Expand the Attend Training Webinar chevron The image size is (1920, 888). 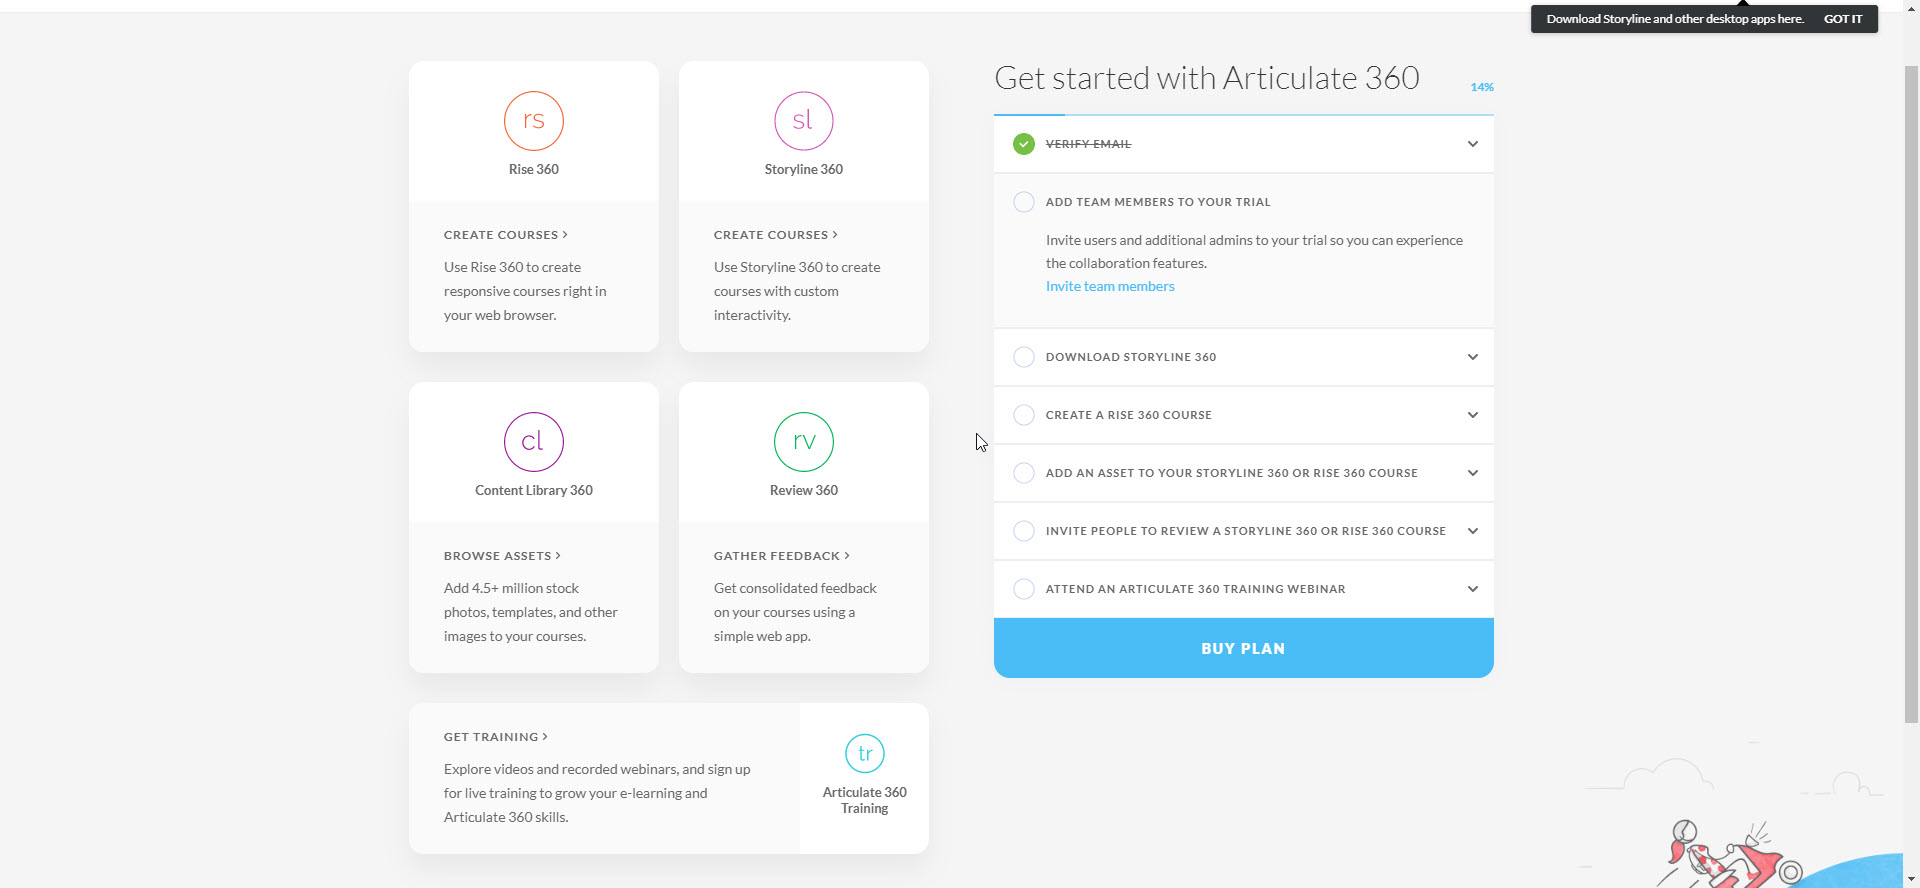point(1473,589)
